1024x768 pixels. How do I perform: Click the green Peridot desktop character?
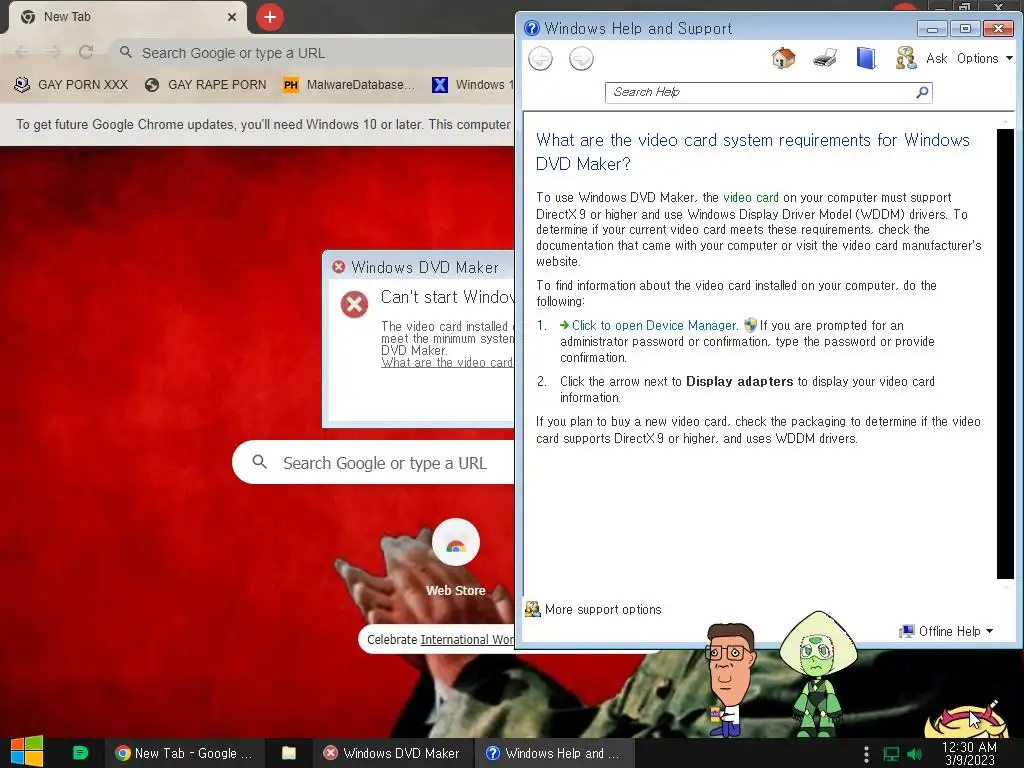tap(816, 674)
